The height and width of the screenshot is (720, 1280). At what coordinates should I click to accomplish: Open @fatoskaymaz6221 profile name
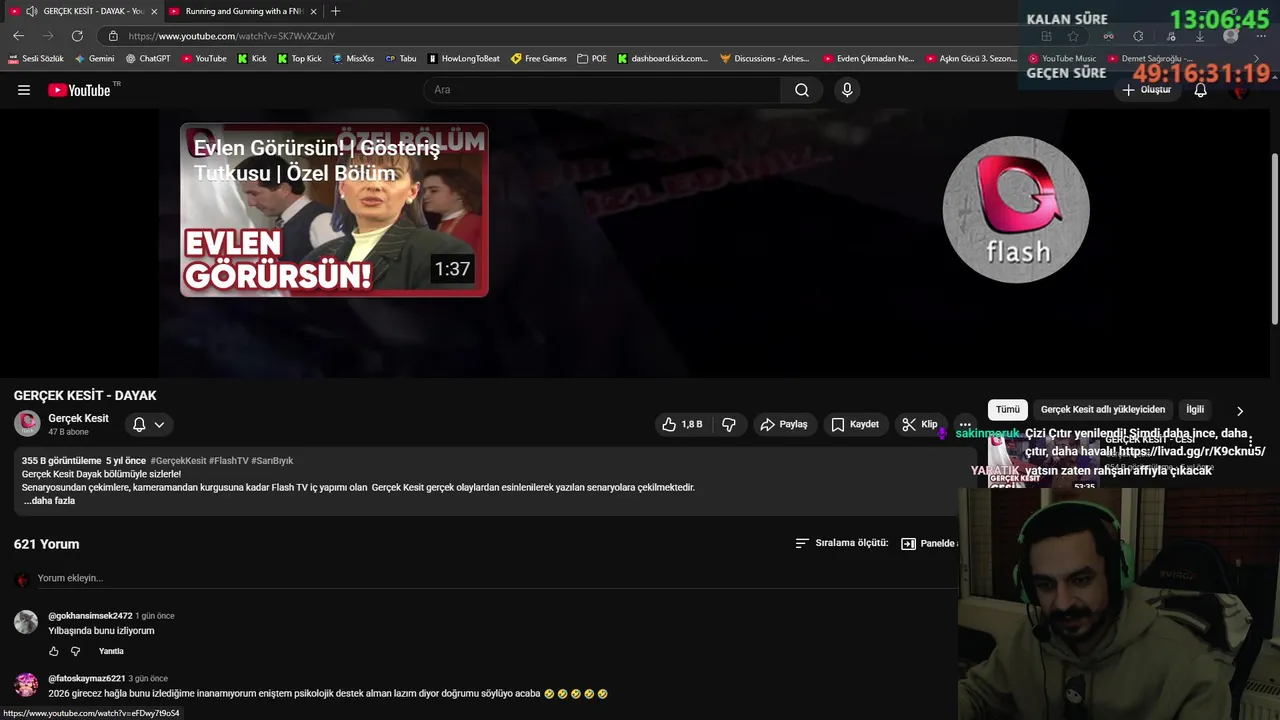(87, 679)
